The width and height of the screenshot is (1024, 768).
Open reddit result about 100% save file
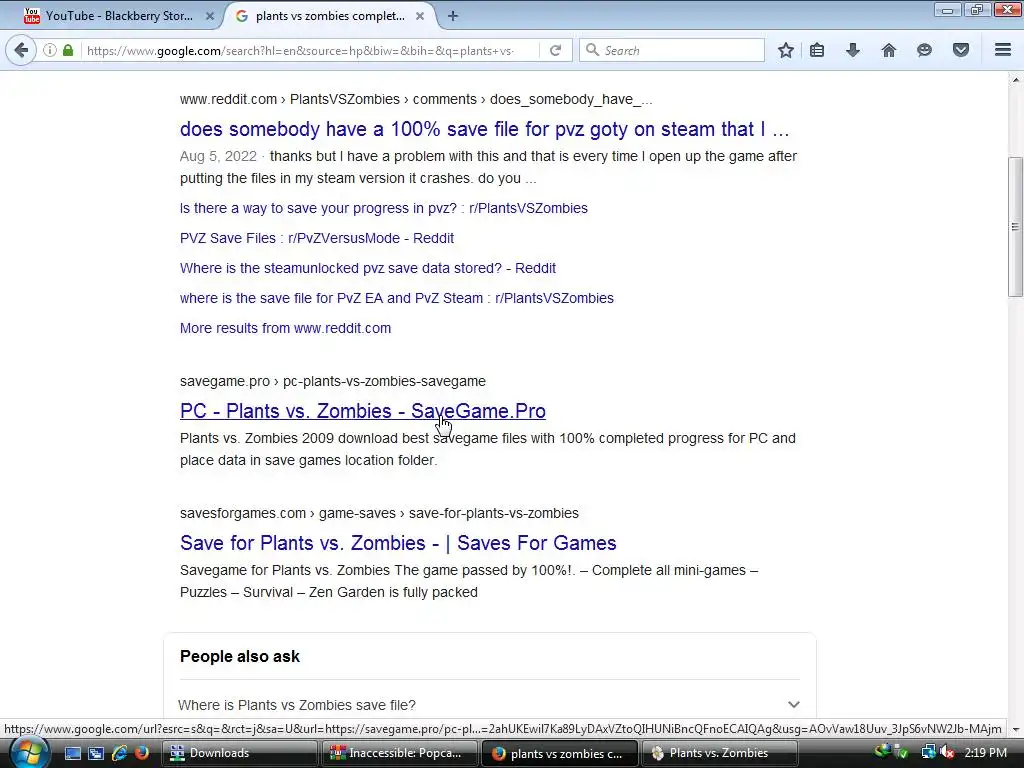[x=485, y=129]
